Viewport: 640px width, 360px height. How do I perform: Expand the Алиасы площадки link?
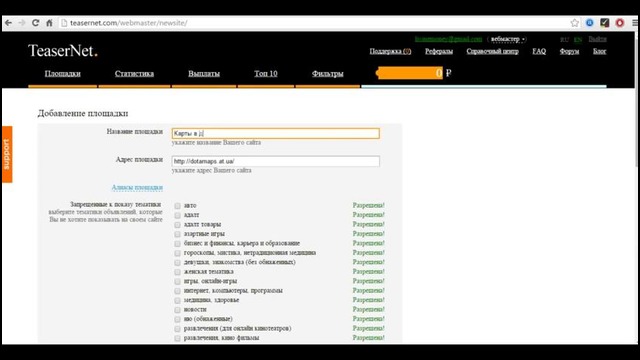coord(137,187)
